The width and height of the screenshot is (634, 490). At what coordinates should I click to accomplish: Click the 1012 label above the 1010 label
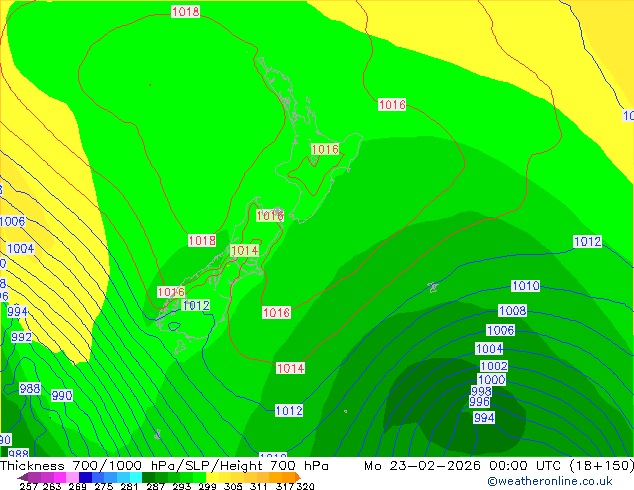(588, 241)
